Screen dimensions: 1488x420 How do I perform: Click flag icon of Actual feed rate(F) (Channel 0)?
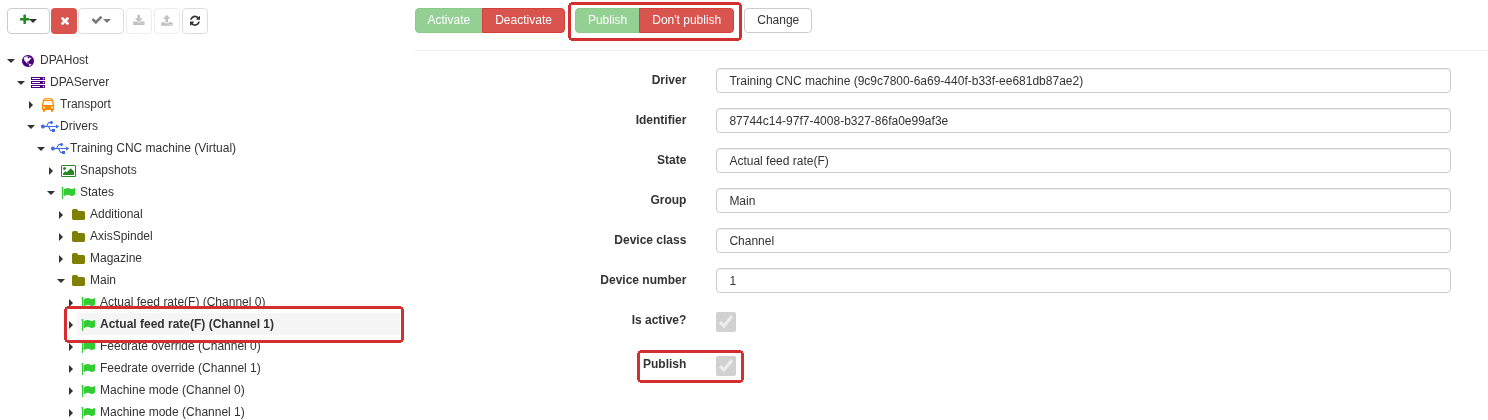88,302
